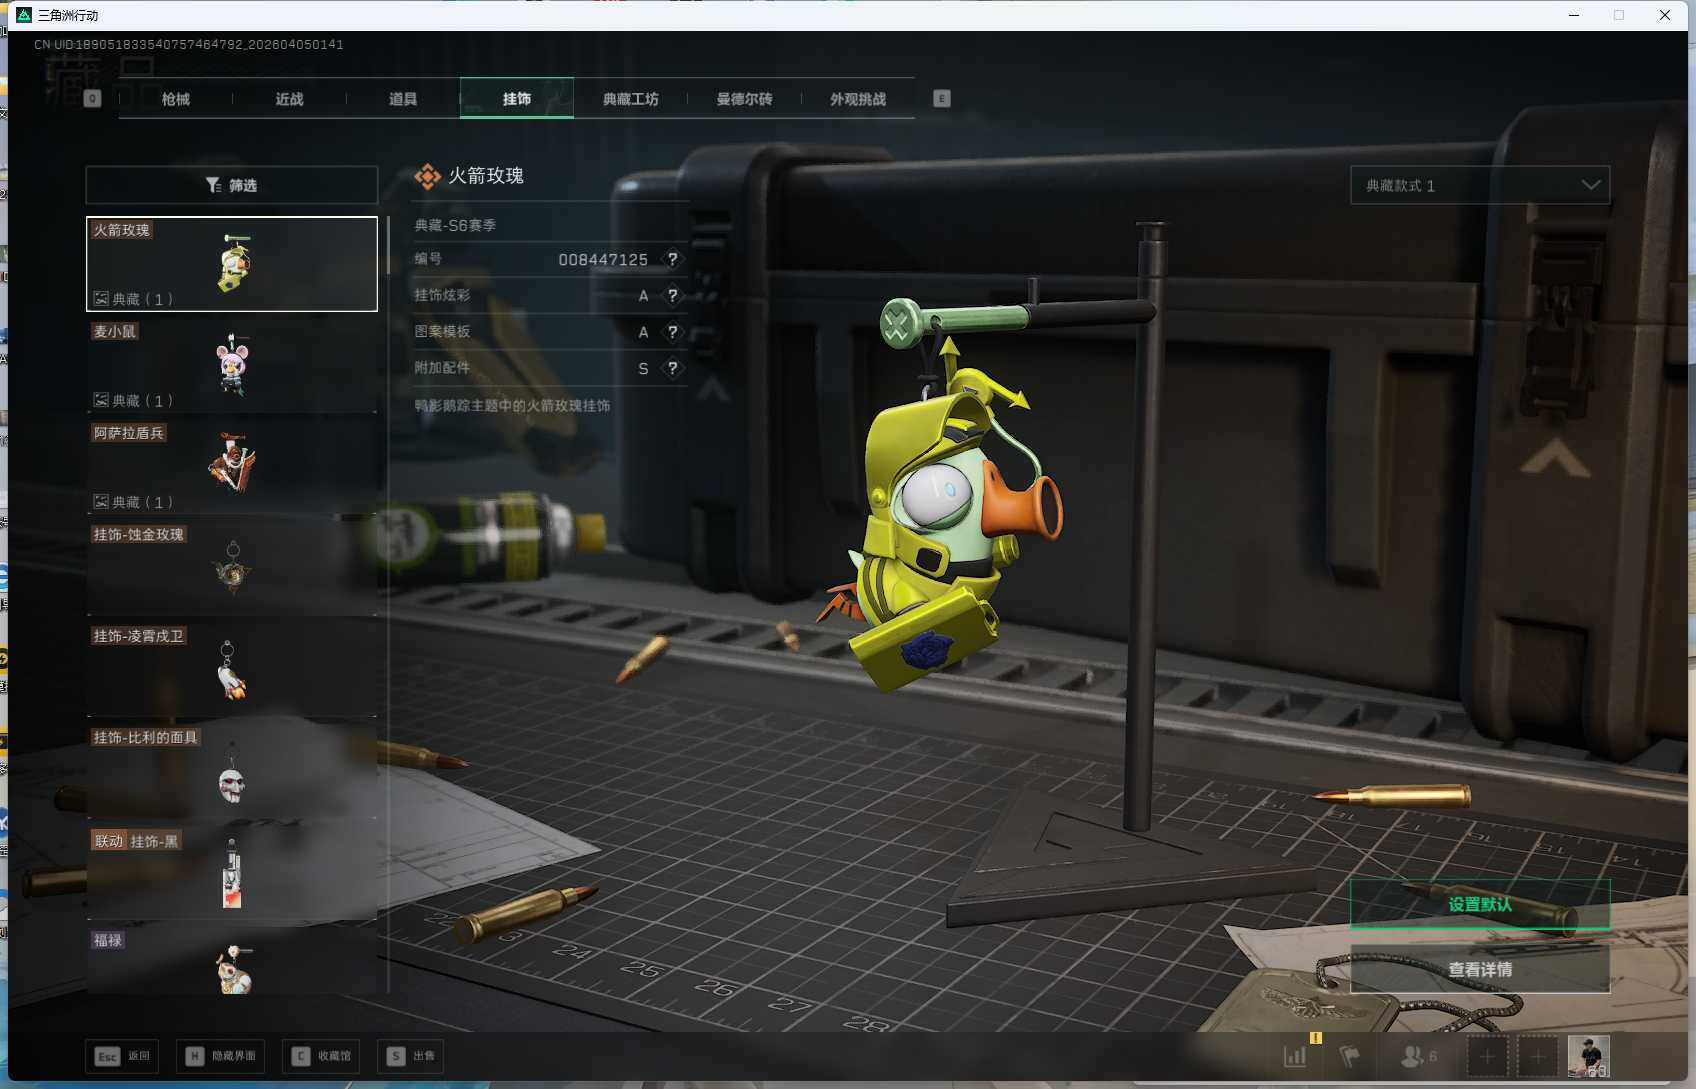Viewport: 1696px width, 1089px height.
Task: Click the player avatar in bottom right
Action: pyautogui.click(x=1588, y=1056)
